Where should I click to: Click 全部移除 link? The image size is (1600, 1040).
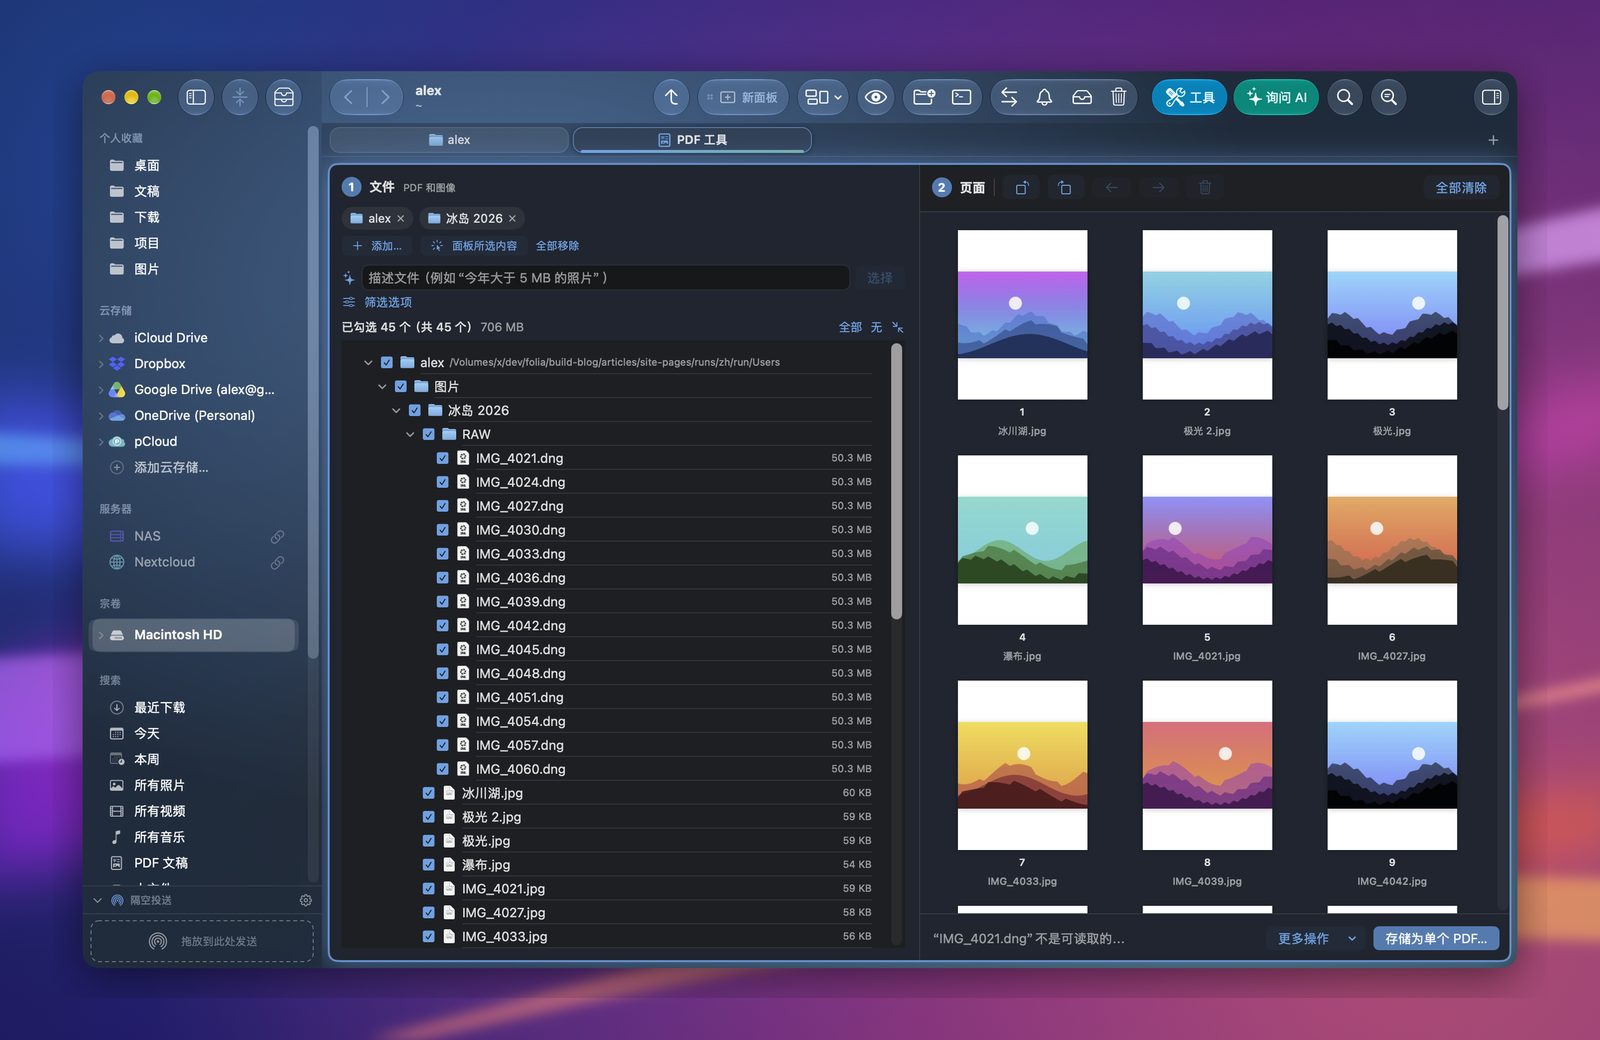tap(557, 246)
